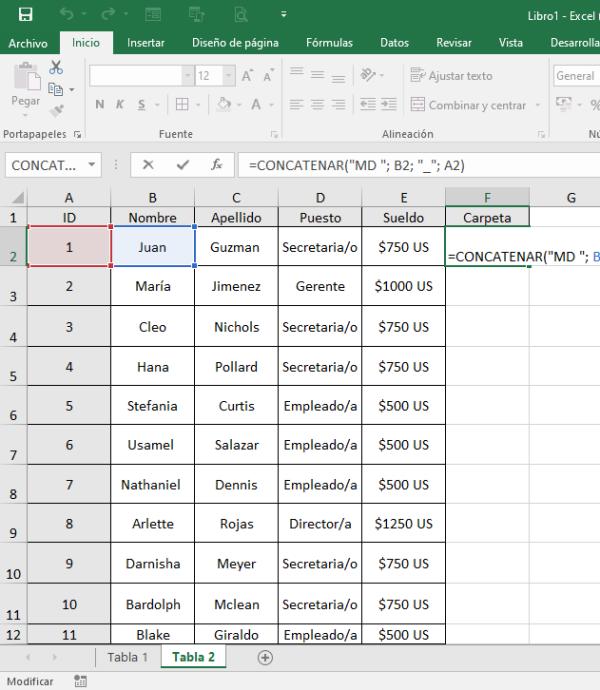The width and height of the screenshot is (600, 690).
Task: Open the General number format dropdown
Action: [x=577, y=76]
